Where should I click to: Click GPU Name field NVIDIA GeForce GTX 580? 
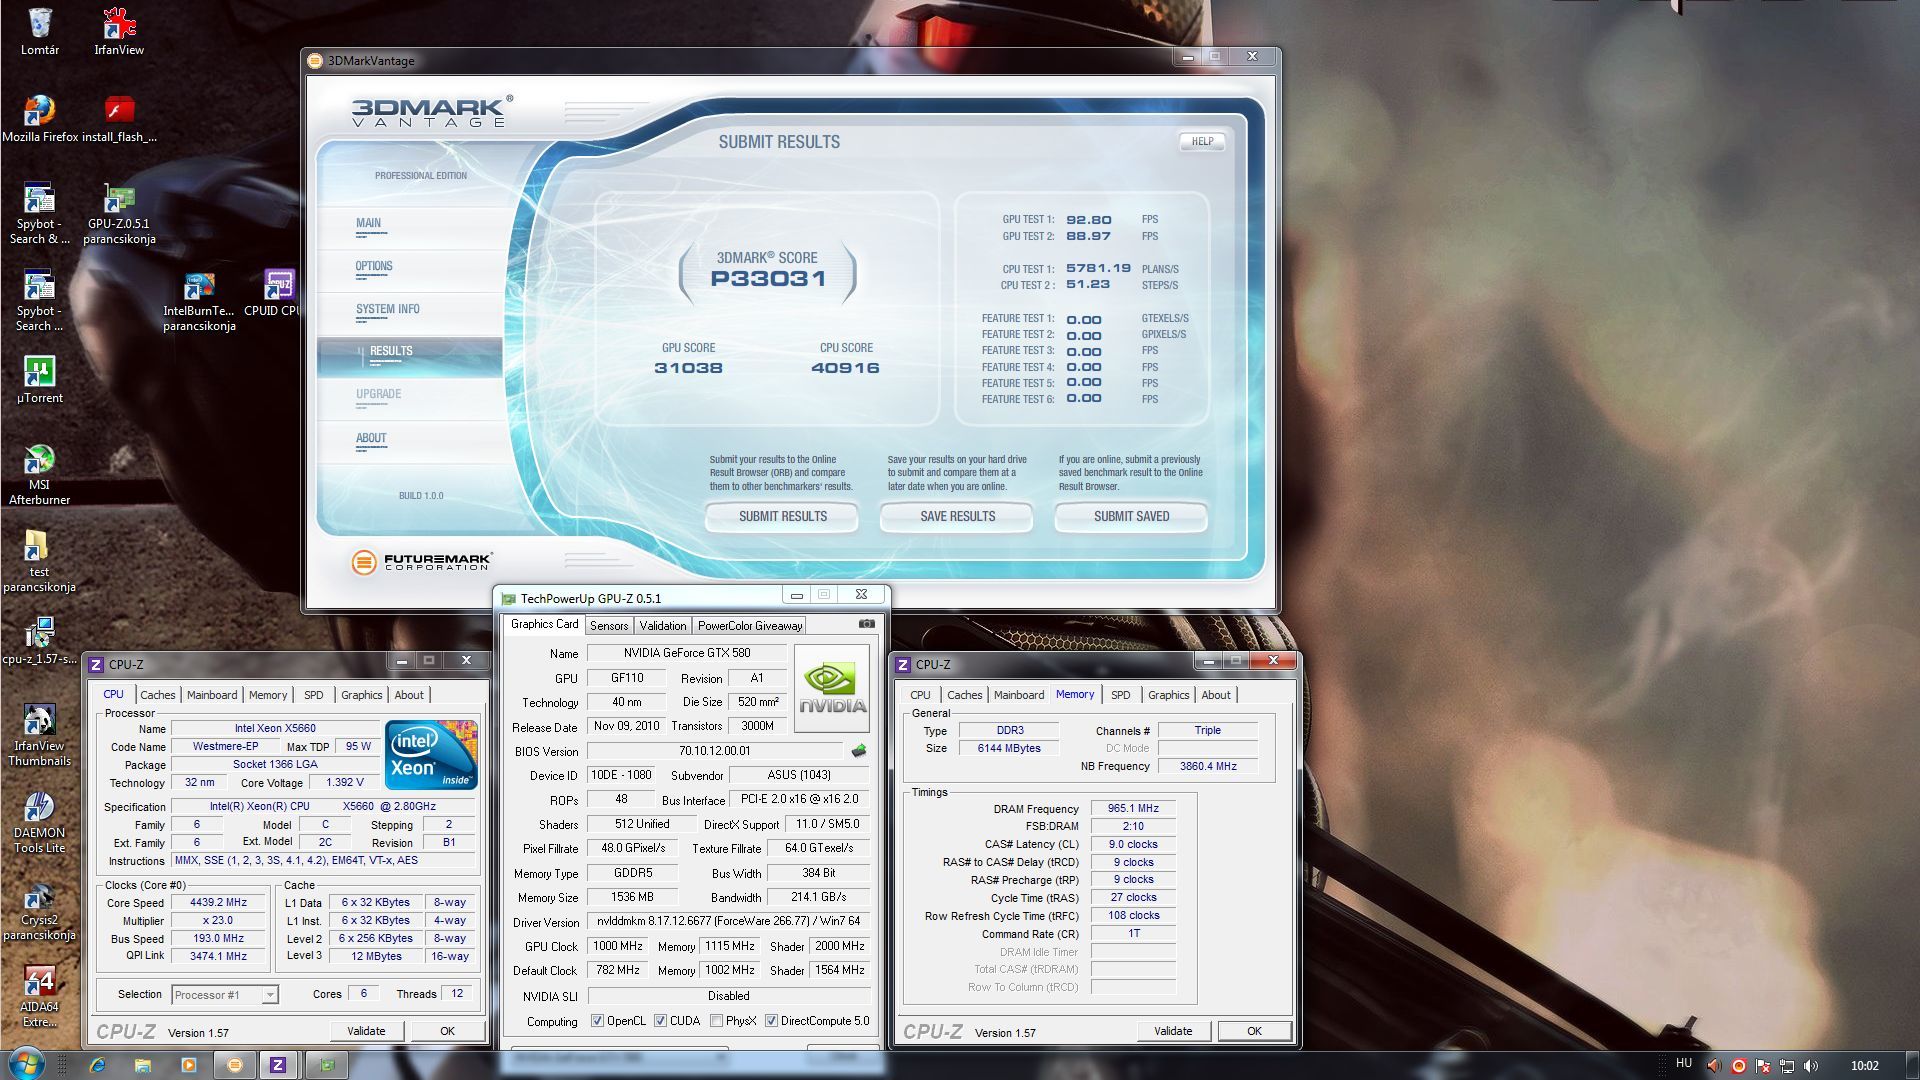[686, 653]
